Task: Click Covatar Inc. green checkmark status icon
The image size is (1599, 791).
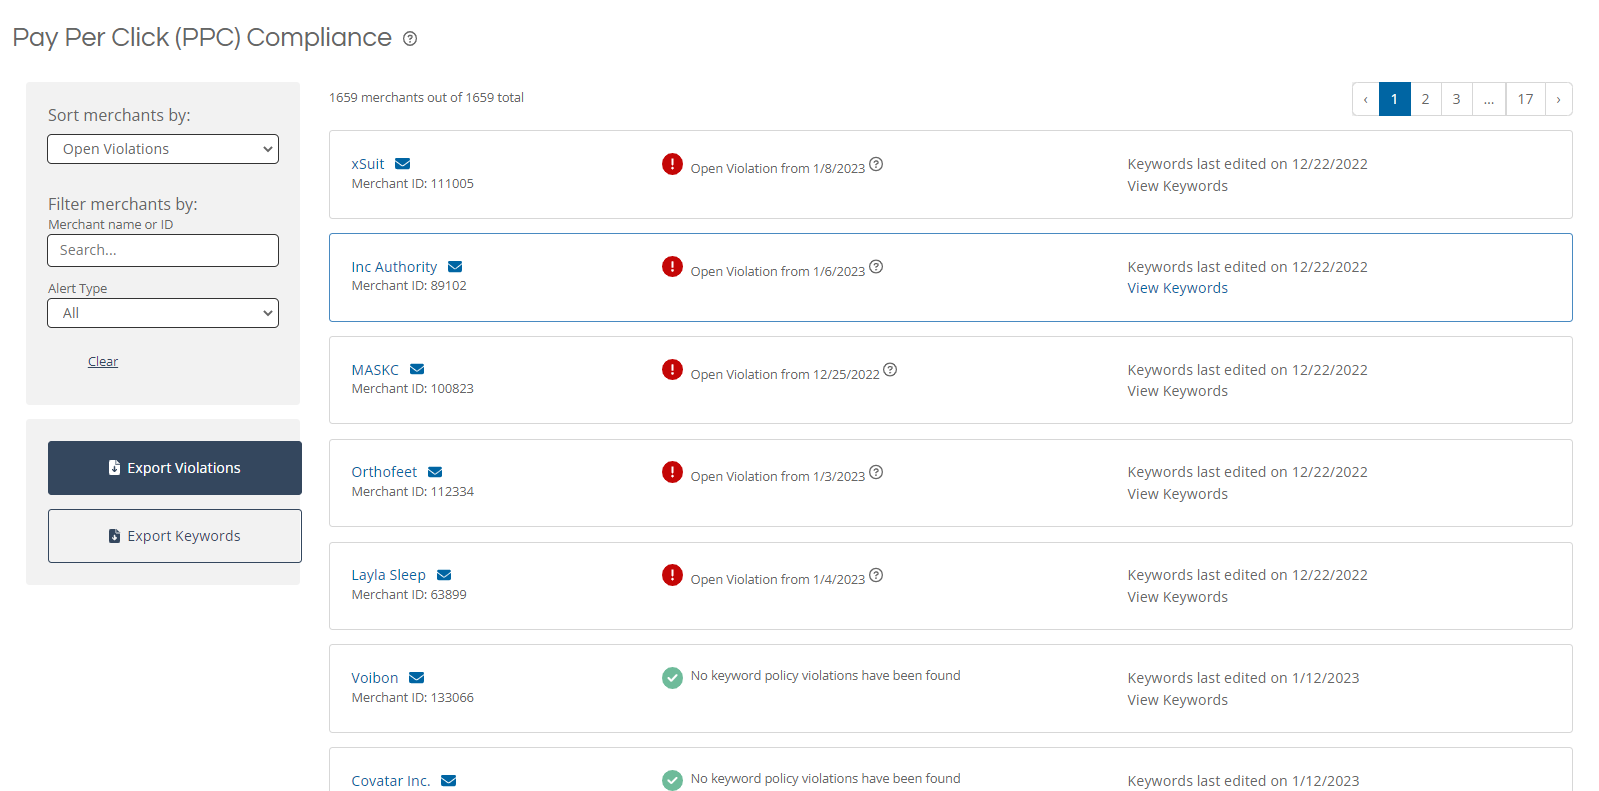Action: point(672,780)
